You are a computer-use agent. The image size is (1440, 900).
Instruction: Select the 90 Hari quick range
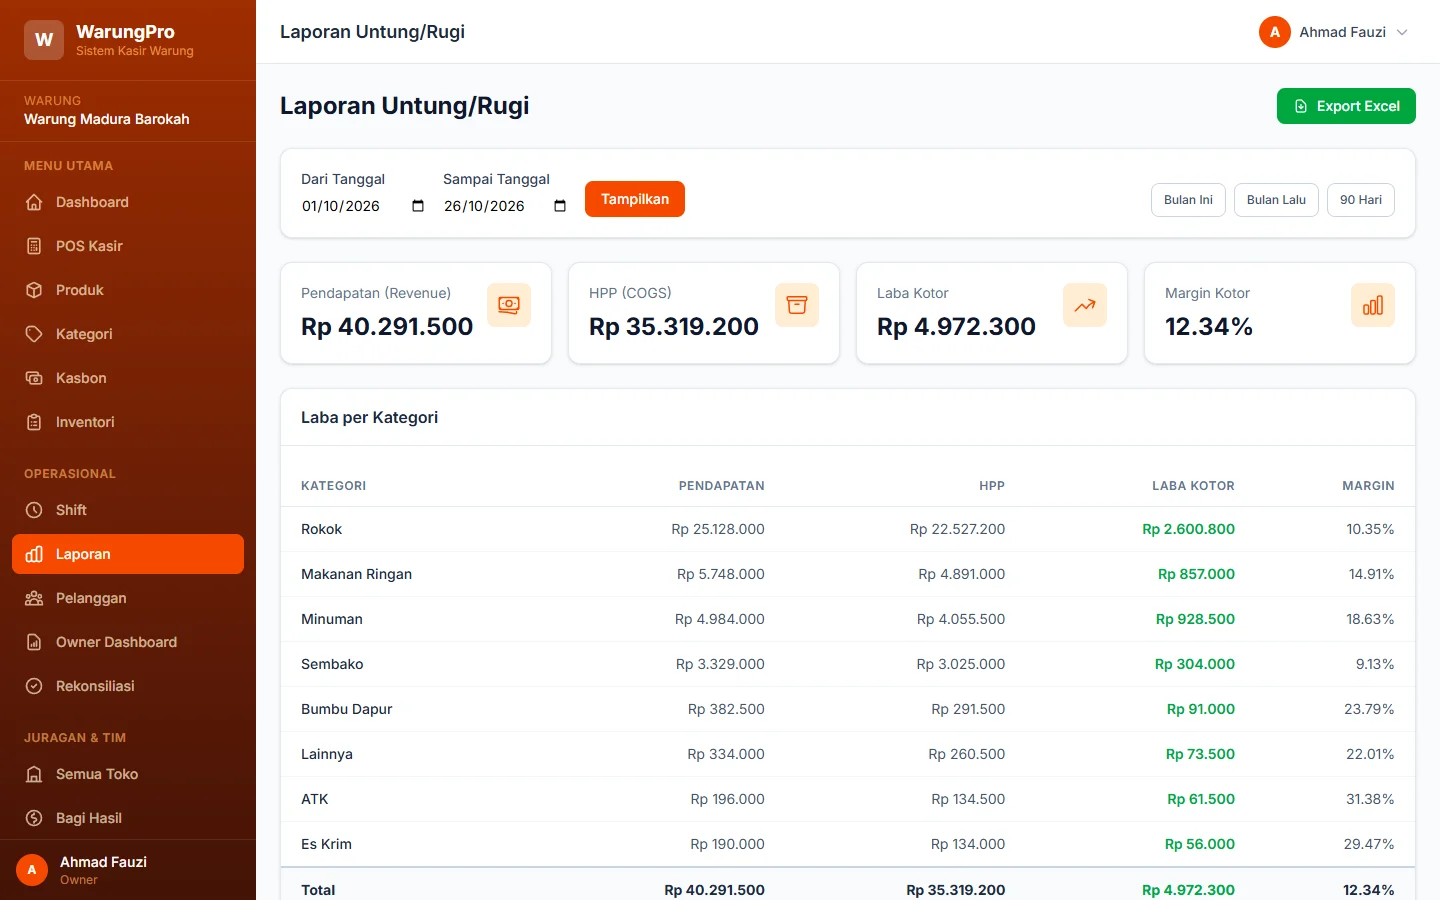[x=1361, y=200]
